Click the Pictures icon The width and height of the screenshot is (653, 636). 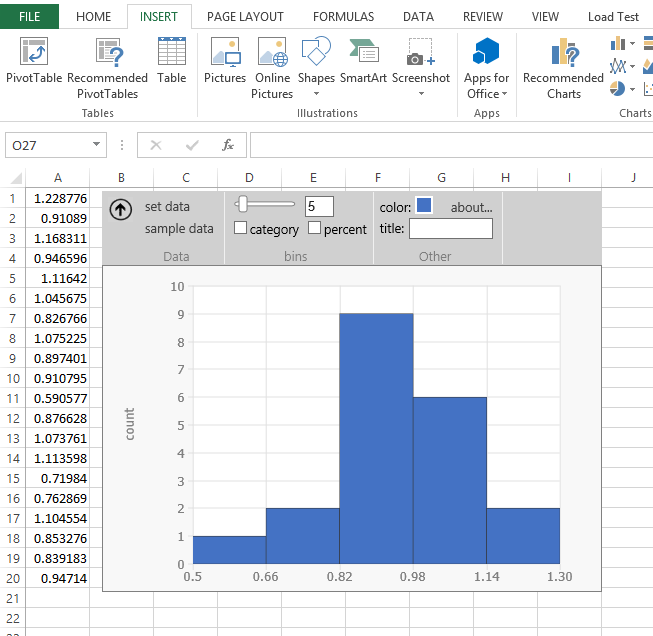224,53
